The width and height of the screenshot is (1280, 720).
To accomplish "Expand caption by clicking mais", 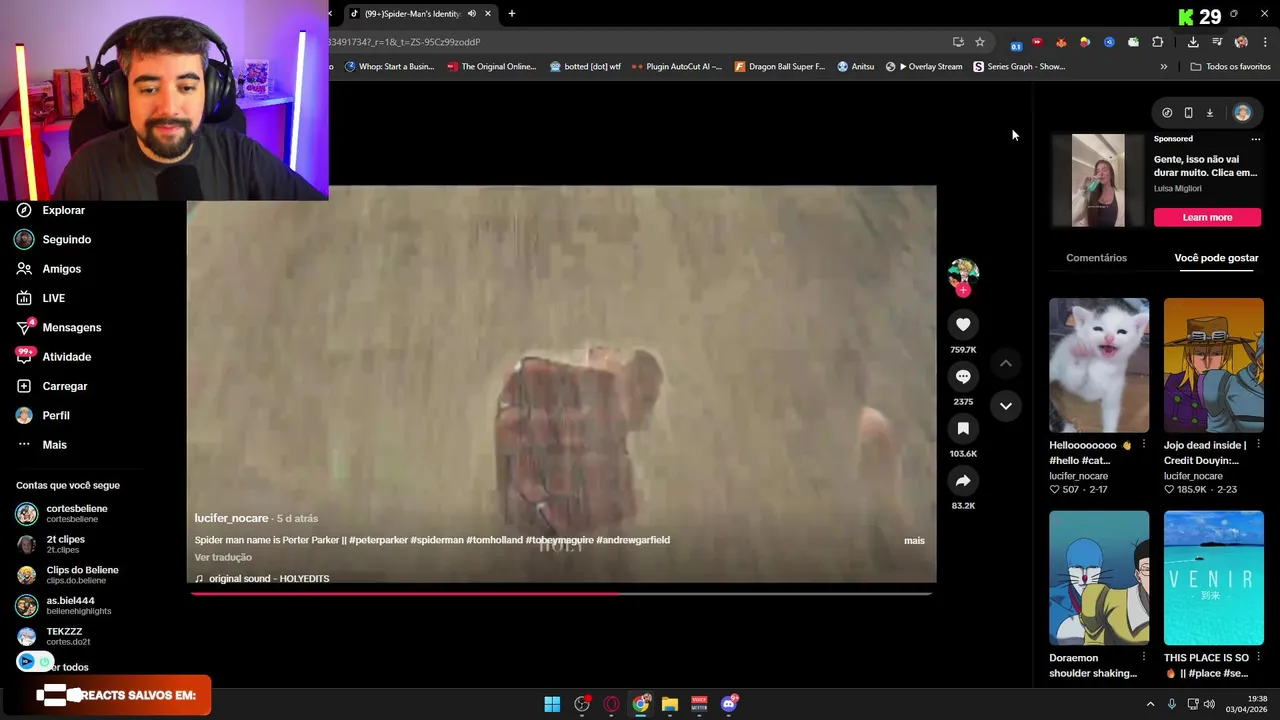I will click(x=914, y=540).
